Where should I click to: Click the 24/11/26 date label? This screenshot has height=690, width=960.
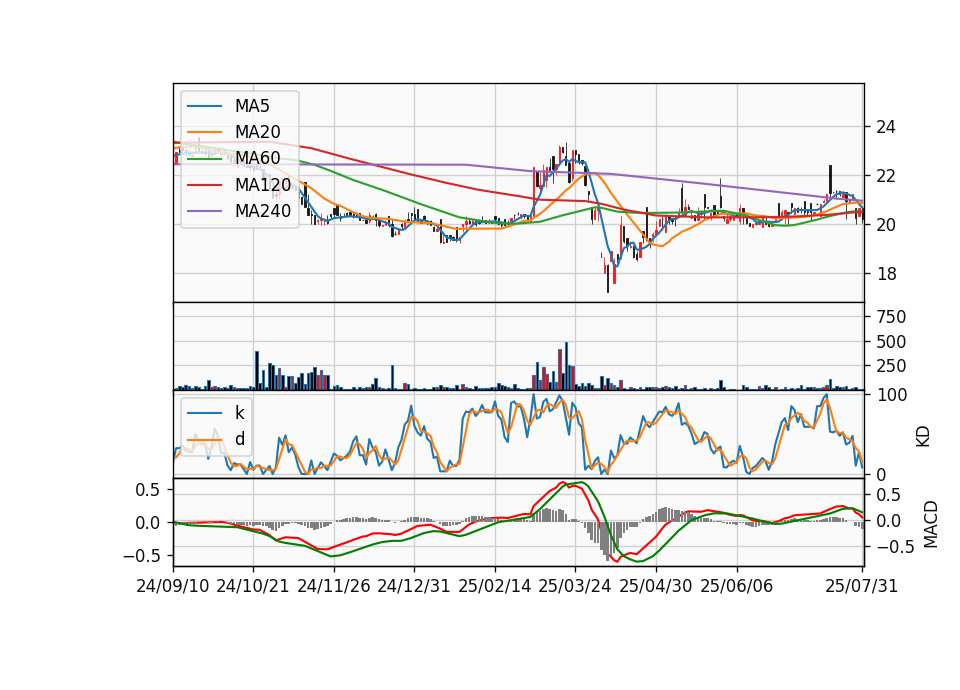(334, 586)
